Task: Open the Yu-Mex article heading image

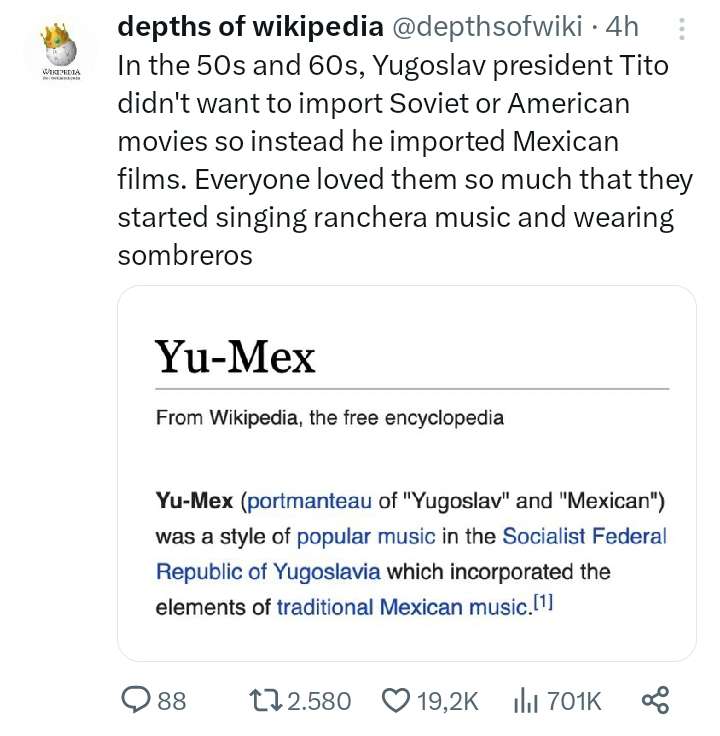Action: [235, 357]
